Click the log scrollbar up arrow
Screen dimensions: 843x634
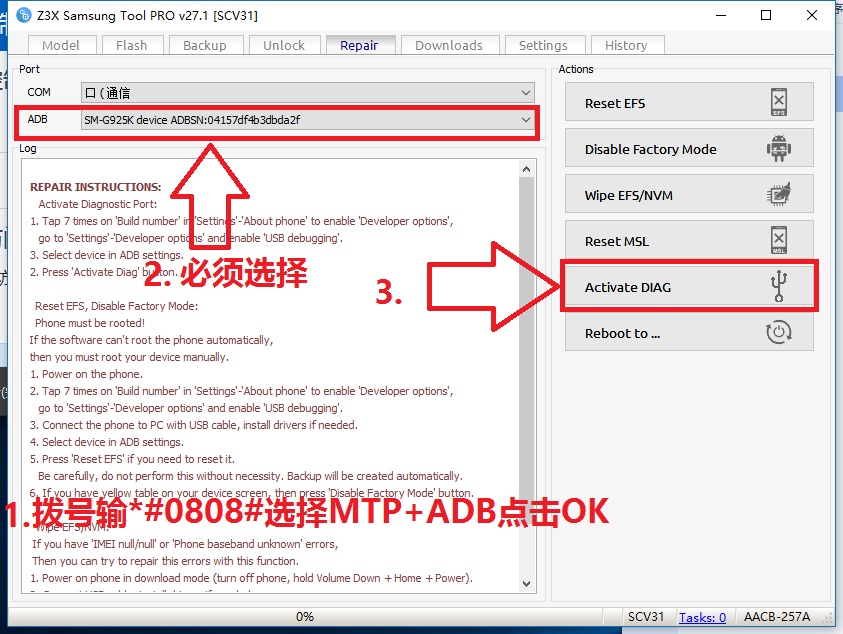point(526,169)
